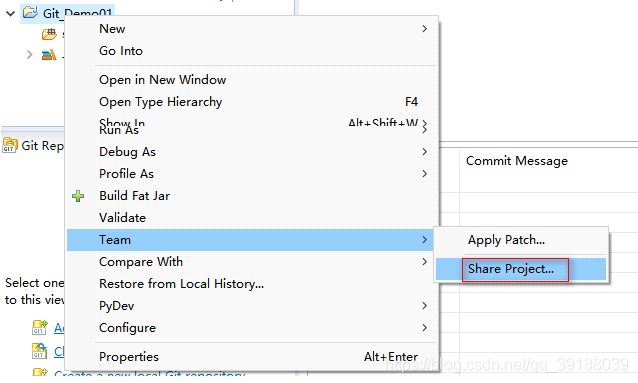Image resolution: width=638 pixels, height=383 pixels.
Task: Click the Git Repositories tab label
Action: click(42, 146)
